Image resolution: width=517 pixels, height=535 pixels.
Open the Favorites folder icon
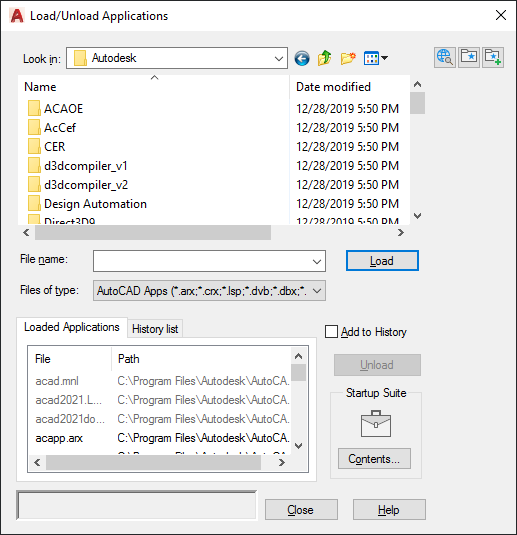click(x=469, y=57)
